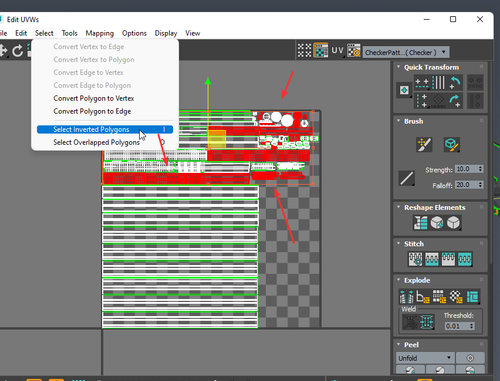
Task: Collapse the Stitch rollout
Action: point(399,243)
